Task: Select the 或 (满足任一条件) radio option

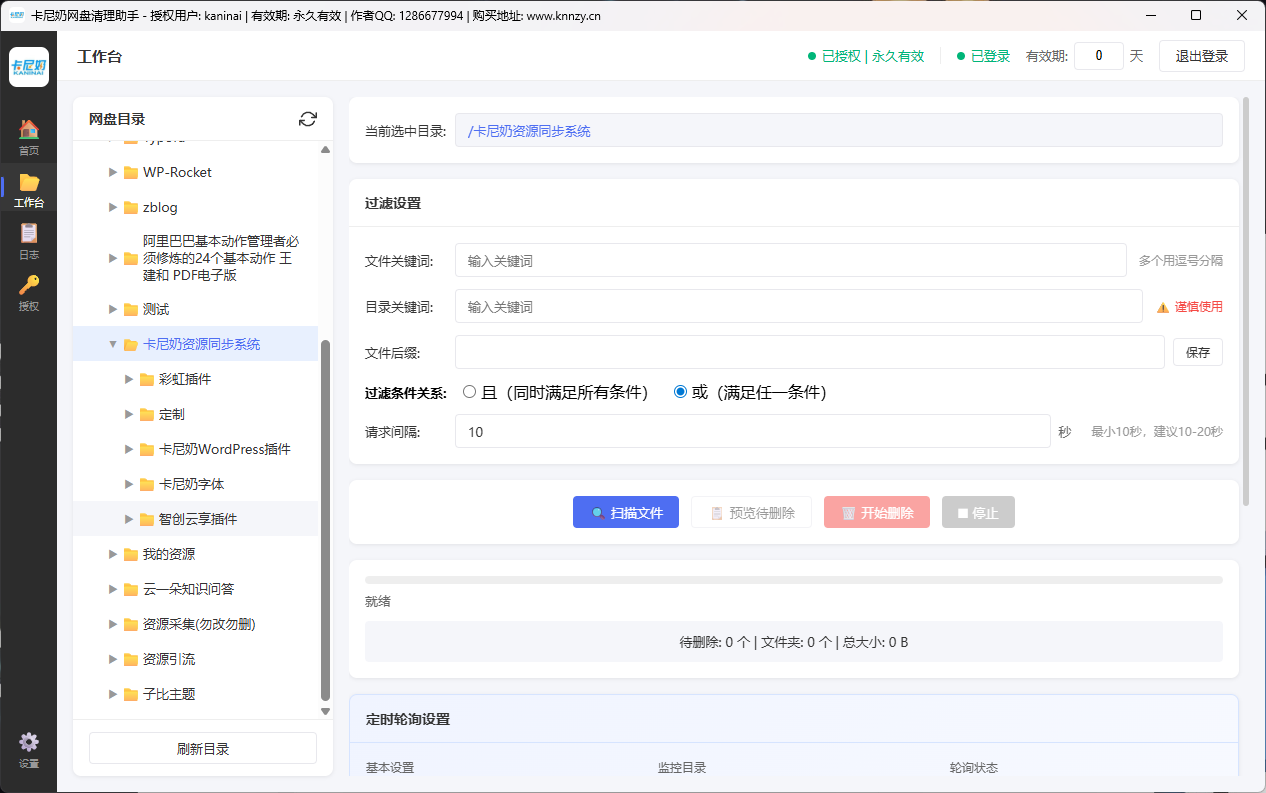Action: [x=681, y=392]
